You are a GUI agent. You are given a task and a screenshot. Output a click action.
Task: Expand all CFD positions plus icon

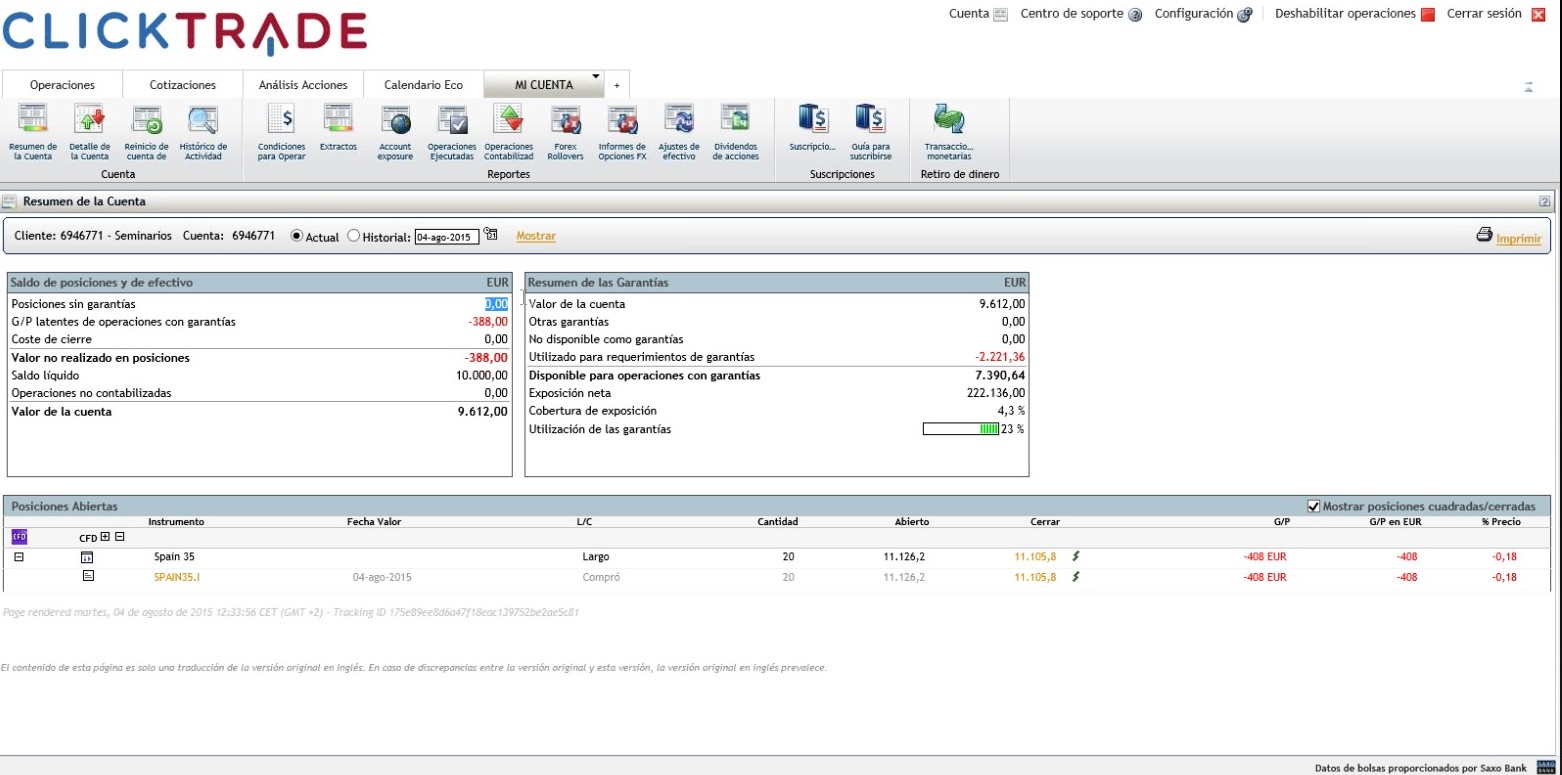[106, 537]
